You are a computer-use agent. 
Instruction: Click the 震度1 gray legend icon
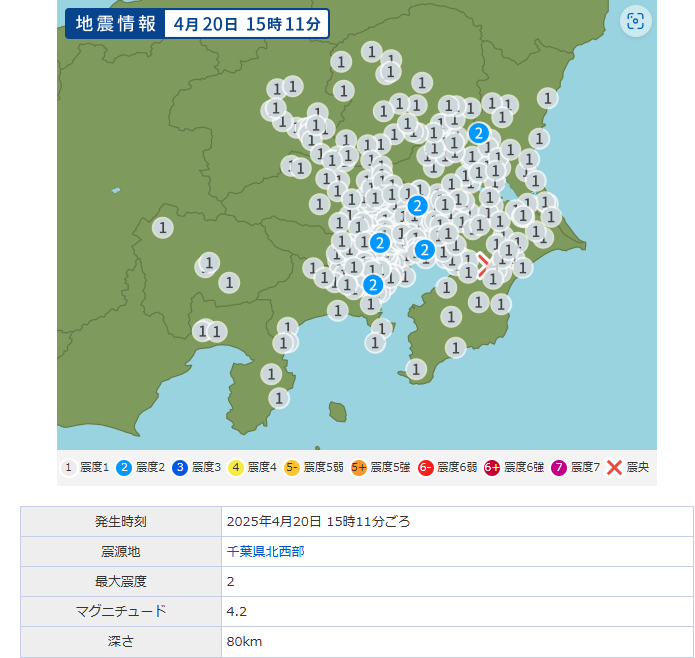(x=68, y=467)
